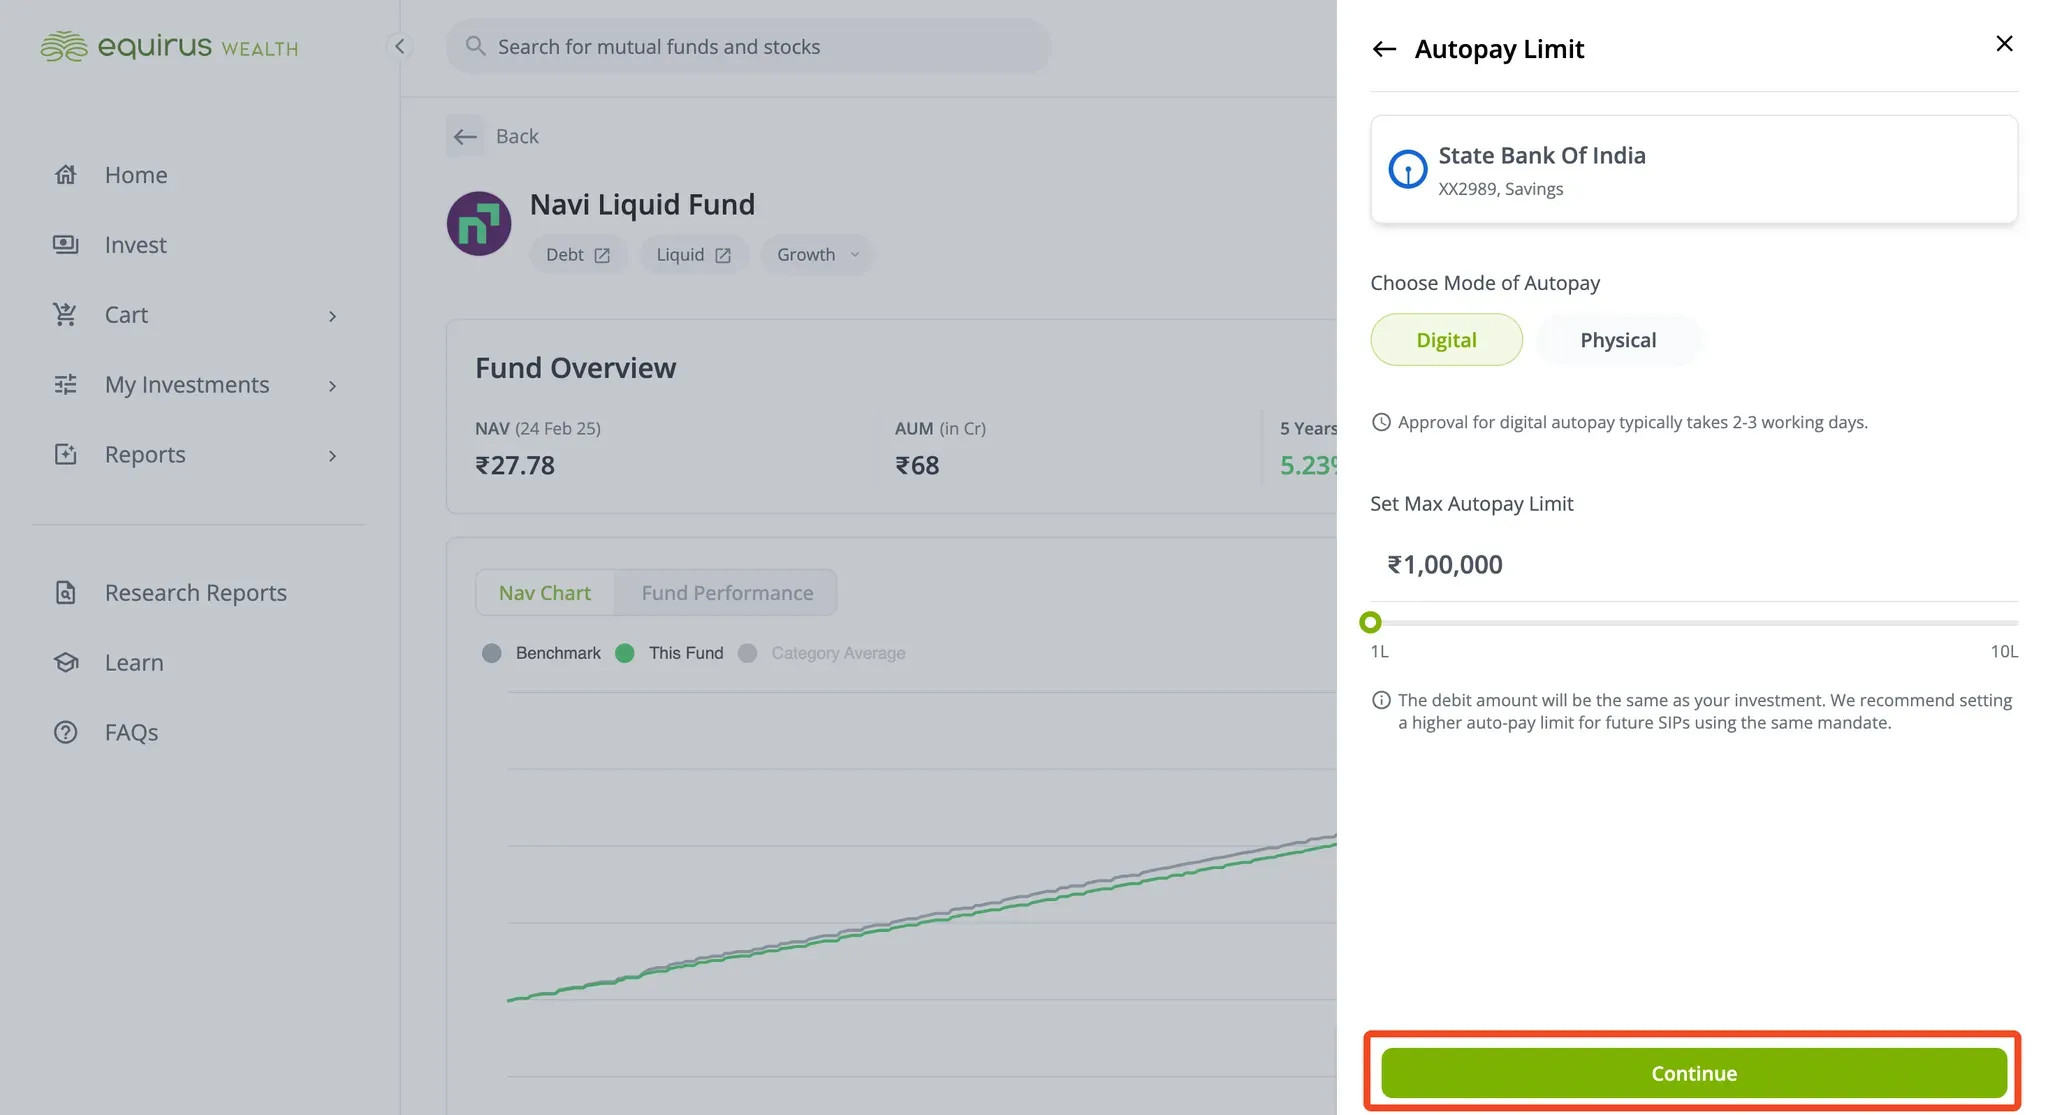This screenshot has height=1115, width=2048.
Task: Switch to the Nav Chart tab
Action: (545, 593)
